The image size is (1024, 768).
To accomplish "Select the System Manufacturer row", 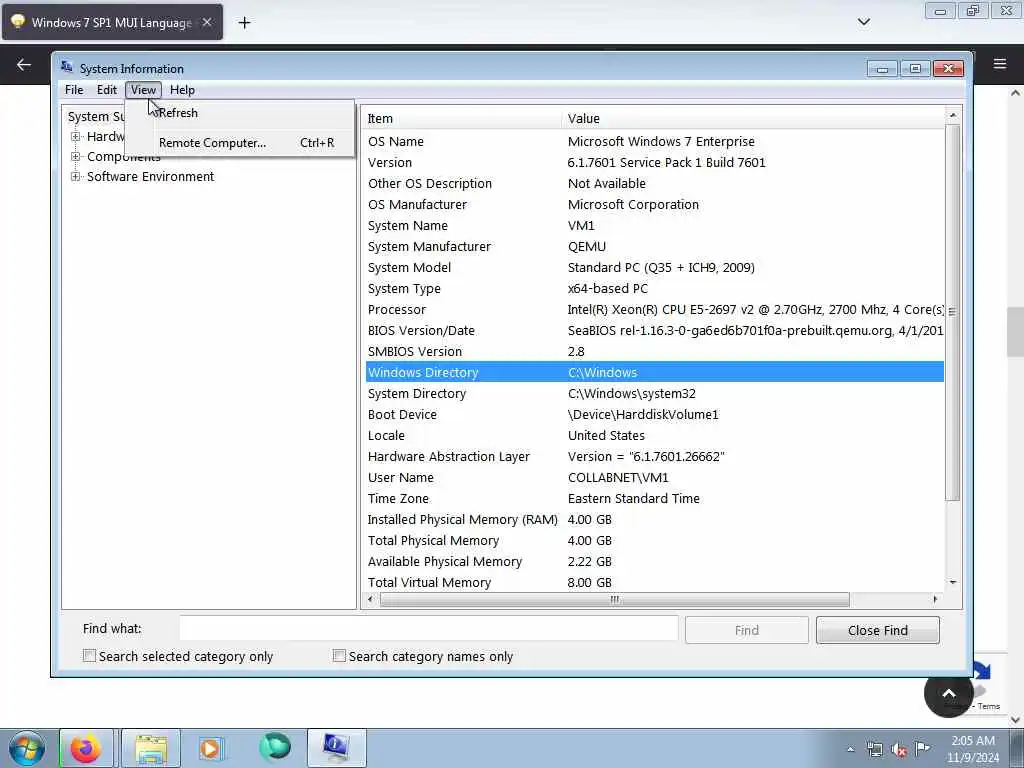I will click(x=654, y=246).
